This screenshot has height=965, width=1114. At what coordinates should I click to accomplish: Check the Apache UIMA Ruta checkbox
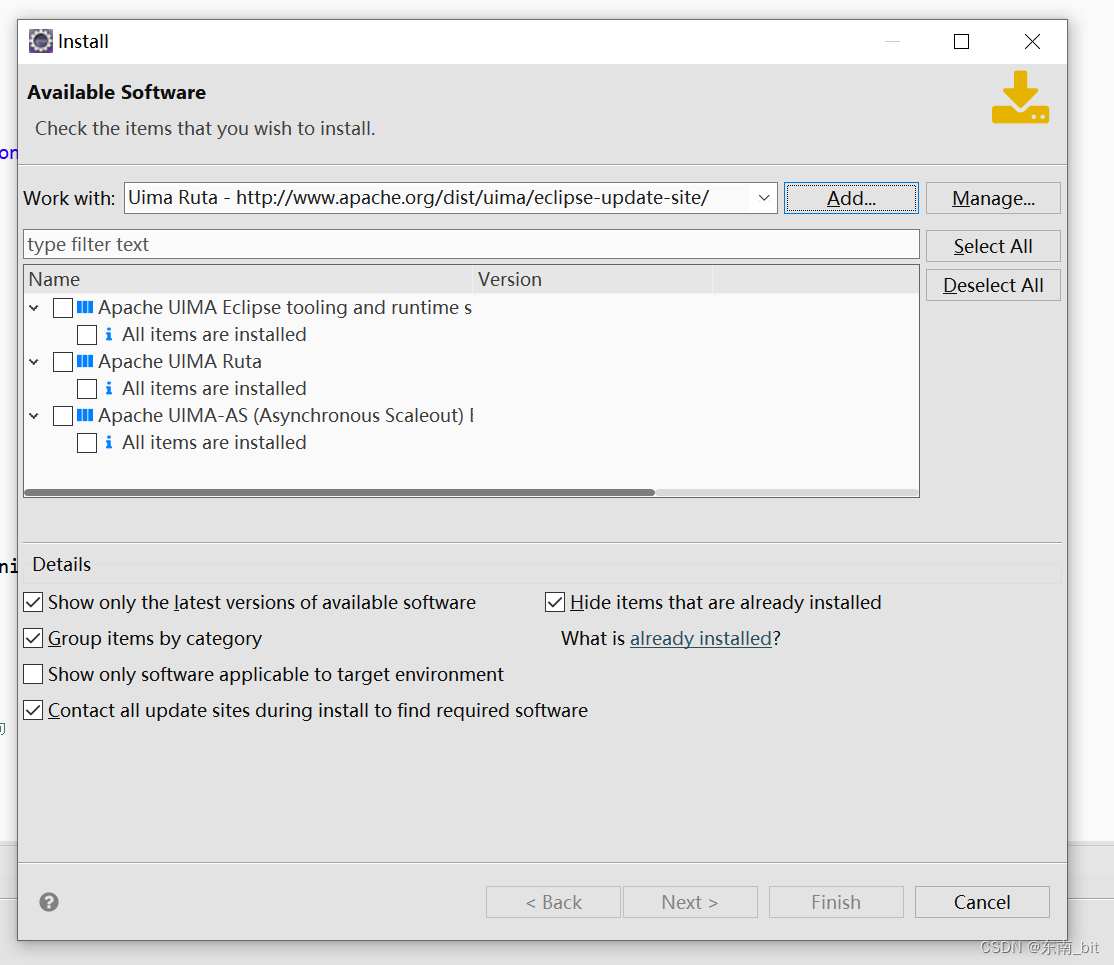click(63, 362)
